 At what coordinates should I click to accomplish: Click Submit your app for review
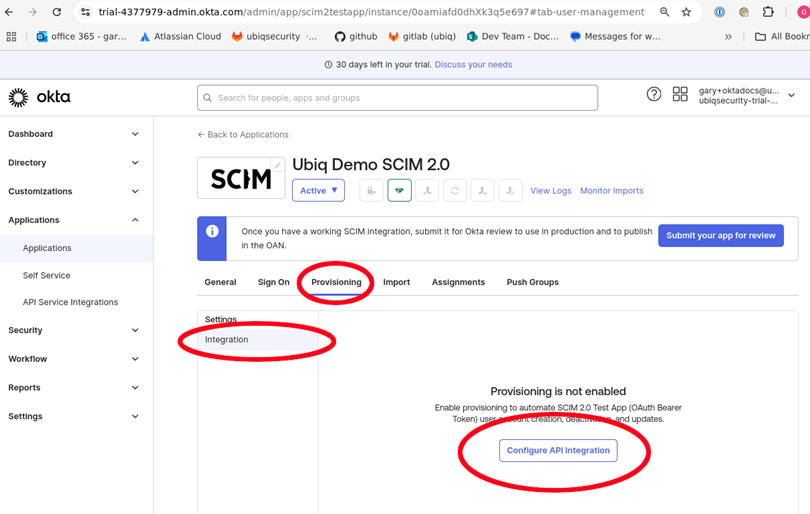(x=721, y=236)
